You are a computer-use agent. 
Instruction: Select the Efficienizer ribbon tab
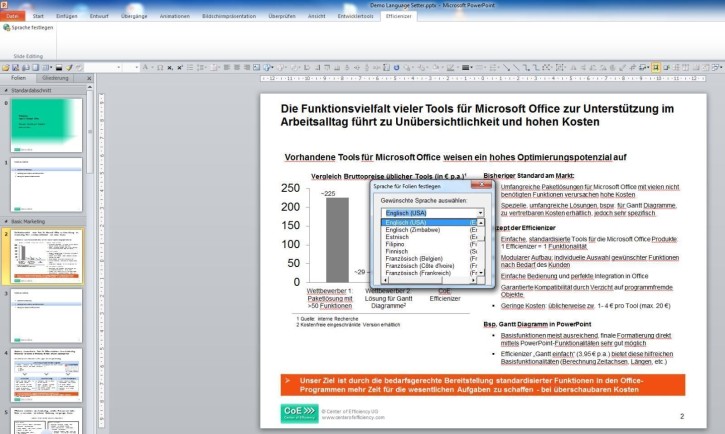tap(399, 16)
